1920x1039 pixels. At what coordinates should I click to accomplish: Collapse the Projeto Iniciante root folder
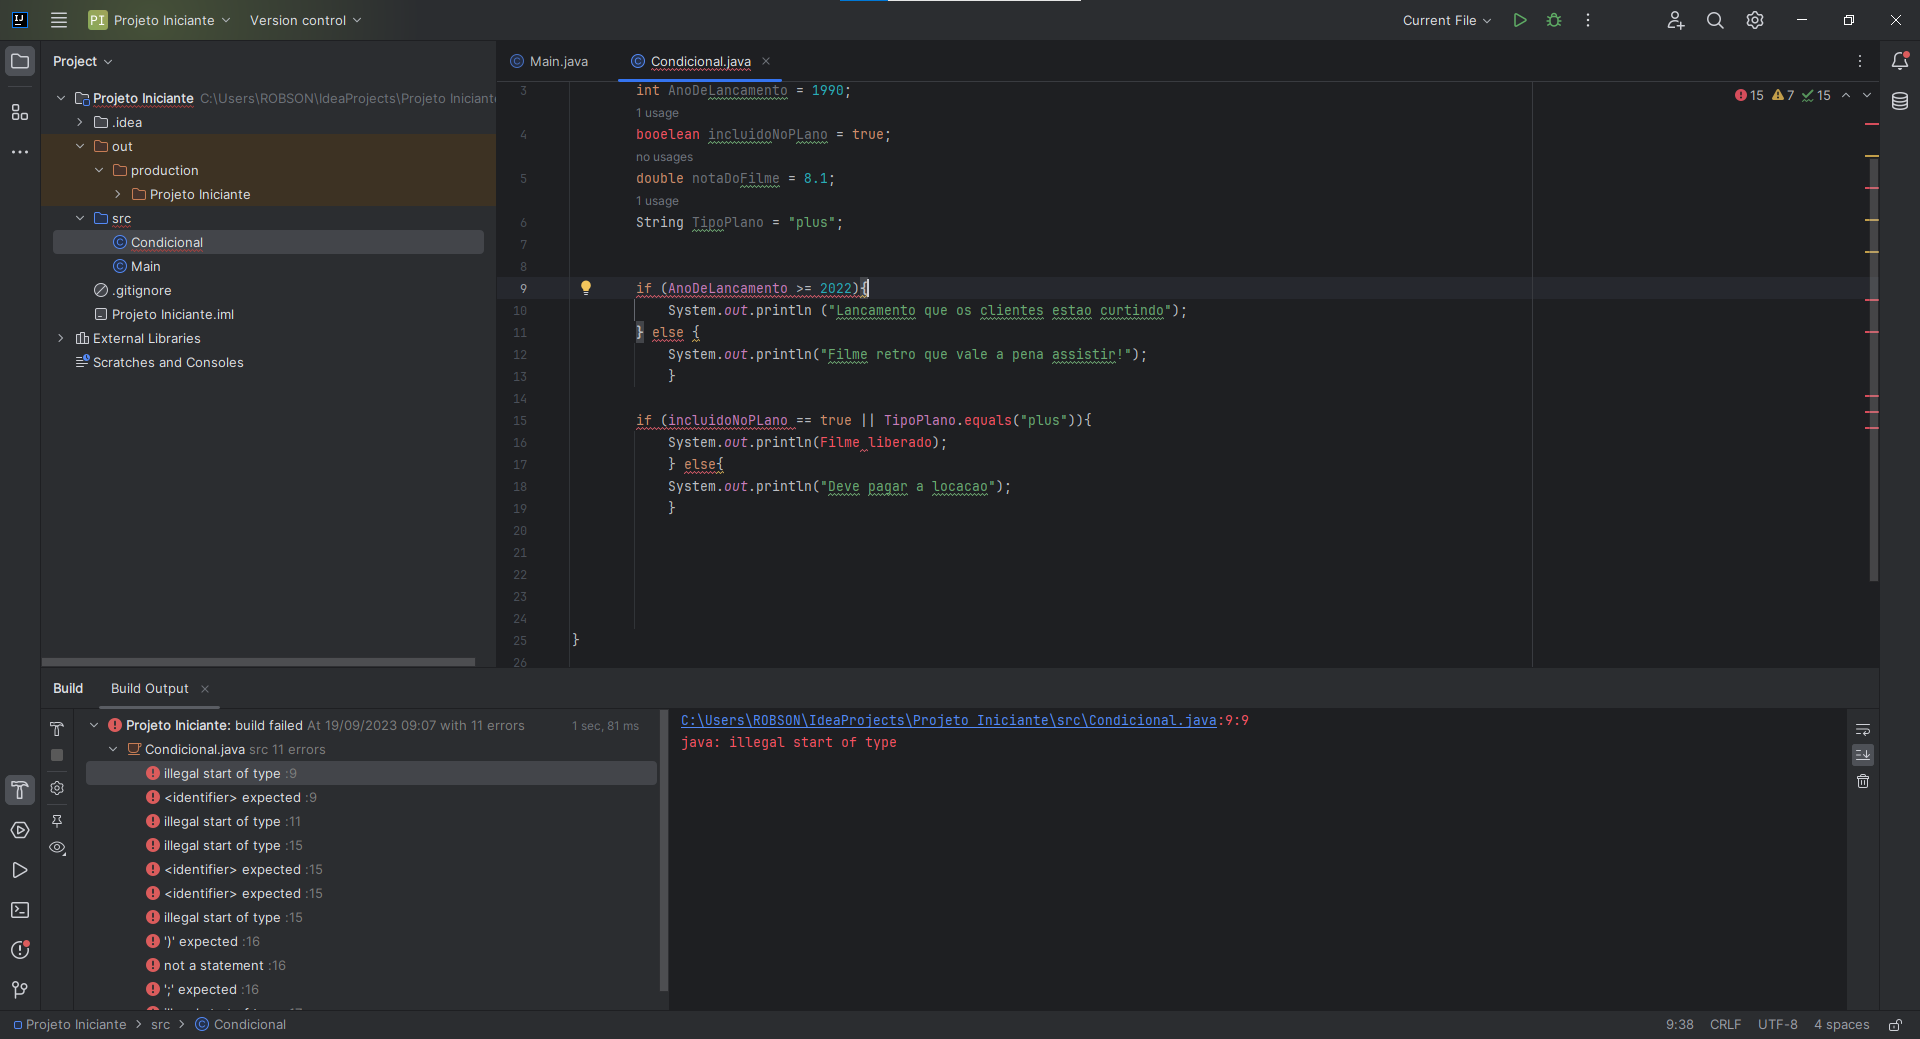[61, 98]
